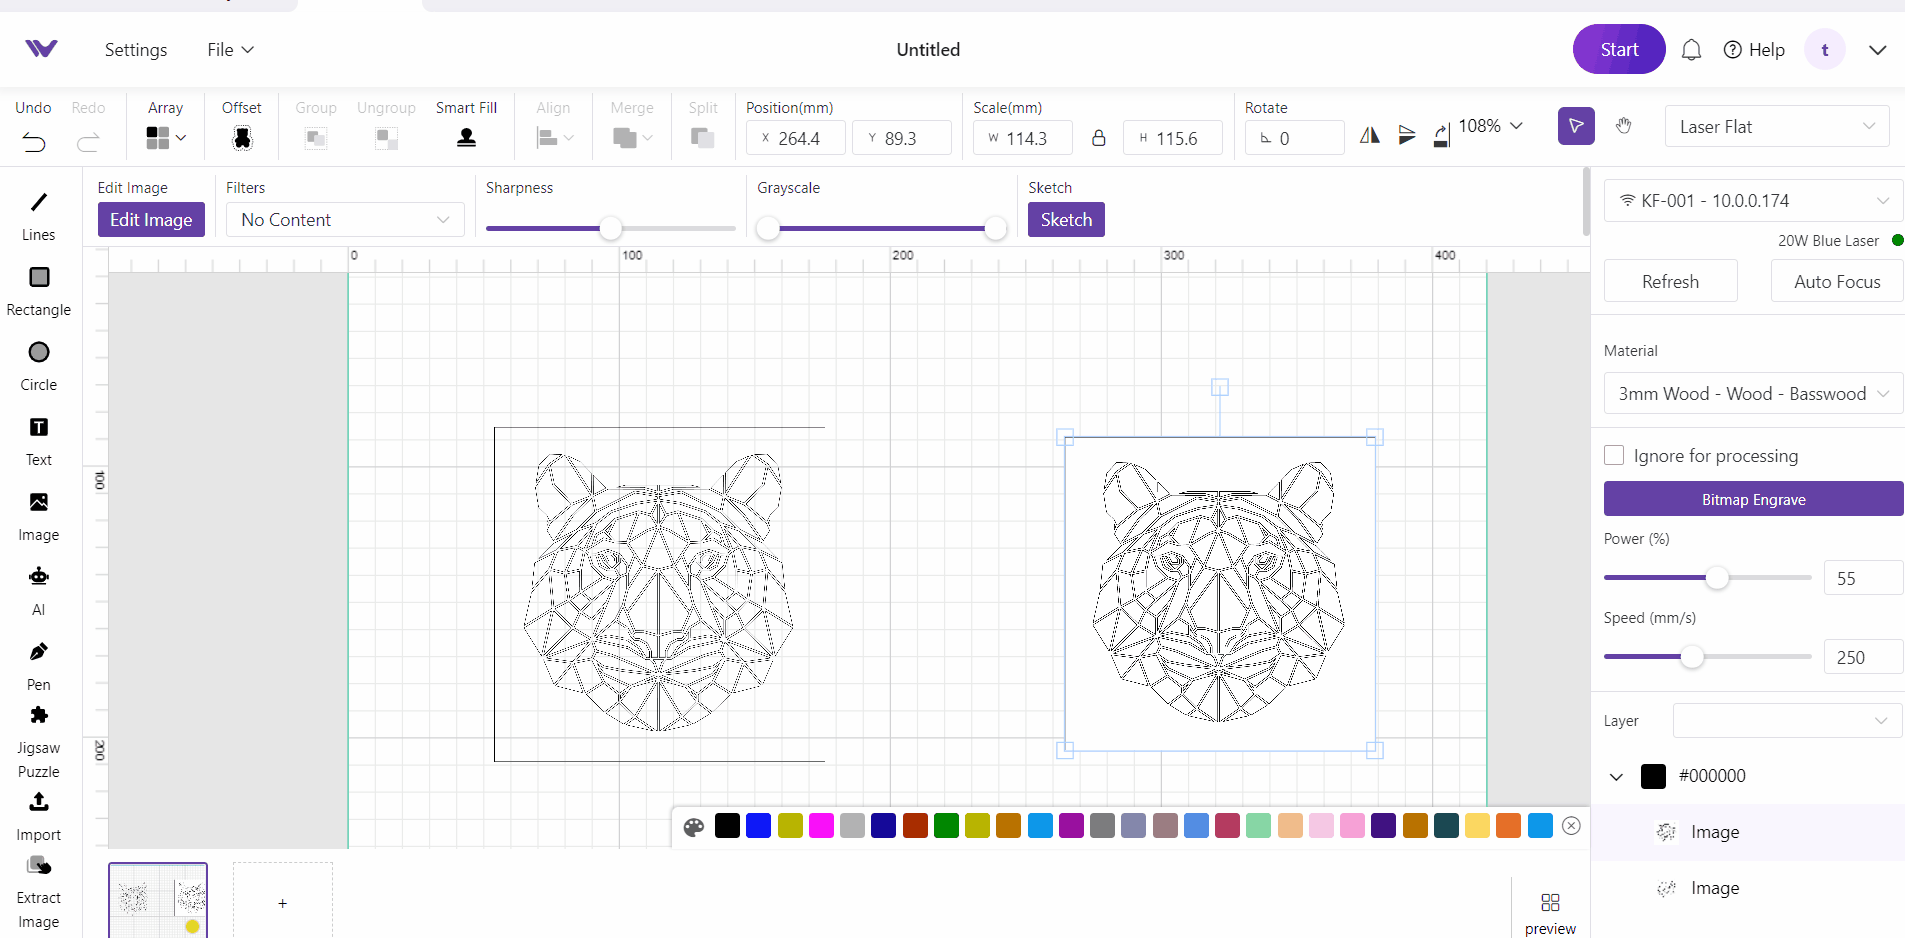This screenshot has height=938, width=1905.
Task: Expand the Material 3mm Wood dropdown
Action: 1752,394
